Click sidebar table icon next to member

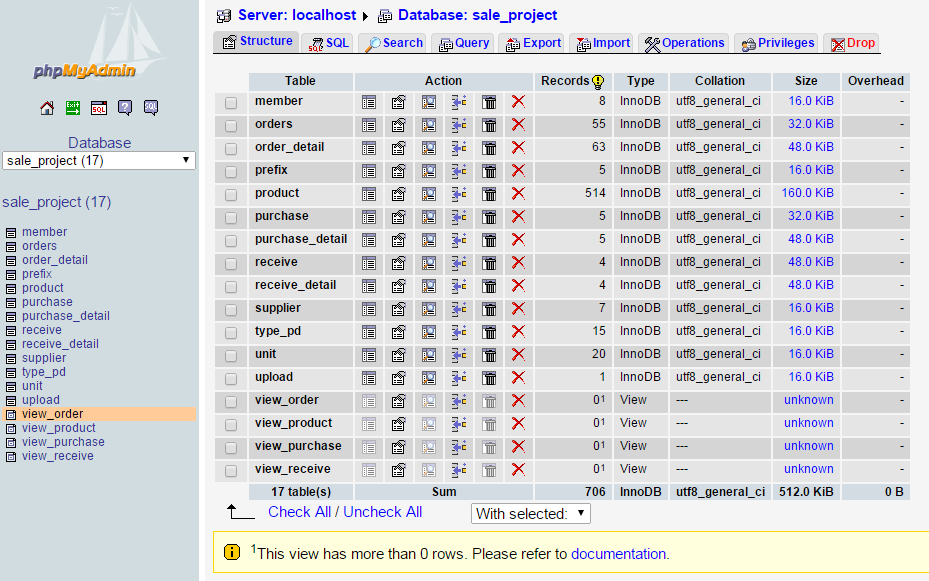pos(11,233)
